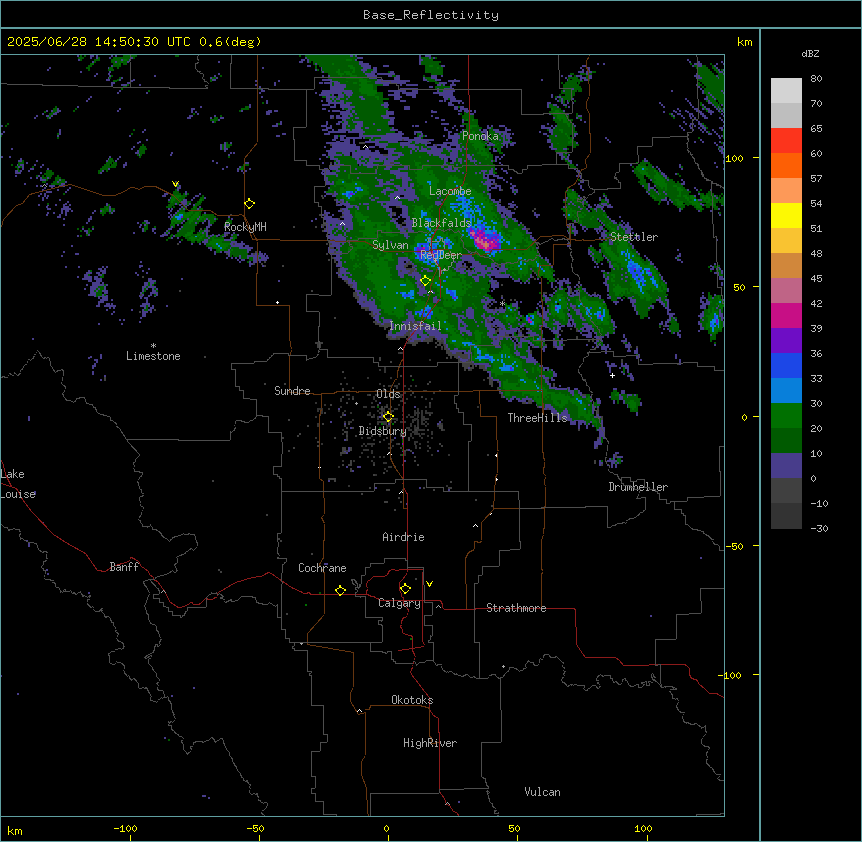Click the Okotoks label
Screen dimensions: 862x842
[x=412, y=700]
